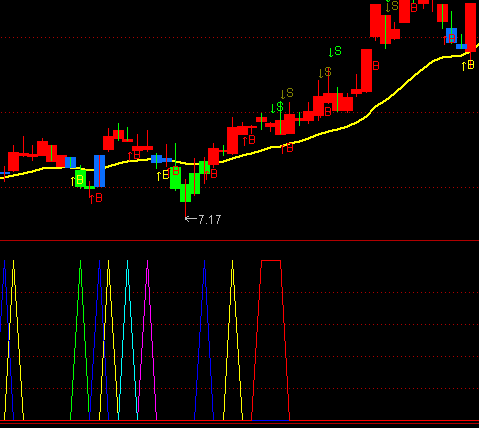
Task: Select yellow buy B marker at far right edge
Action: coord(468,65)
